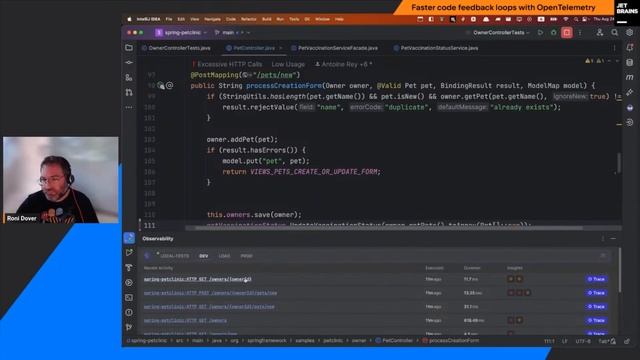Open the HTTP GET /owners/{ownerId} activity link
Screen dimensions: 640x360
pyautogui.click(x=198, y=279)
